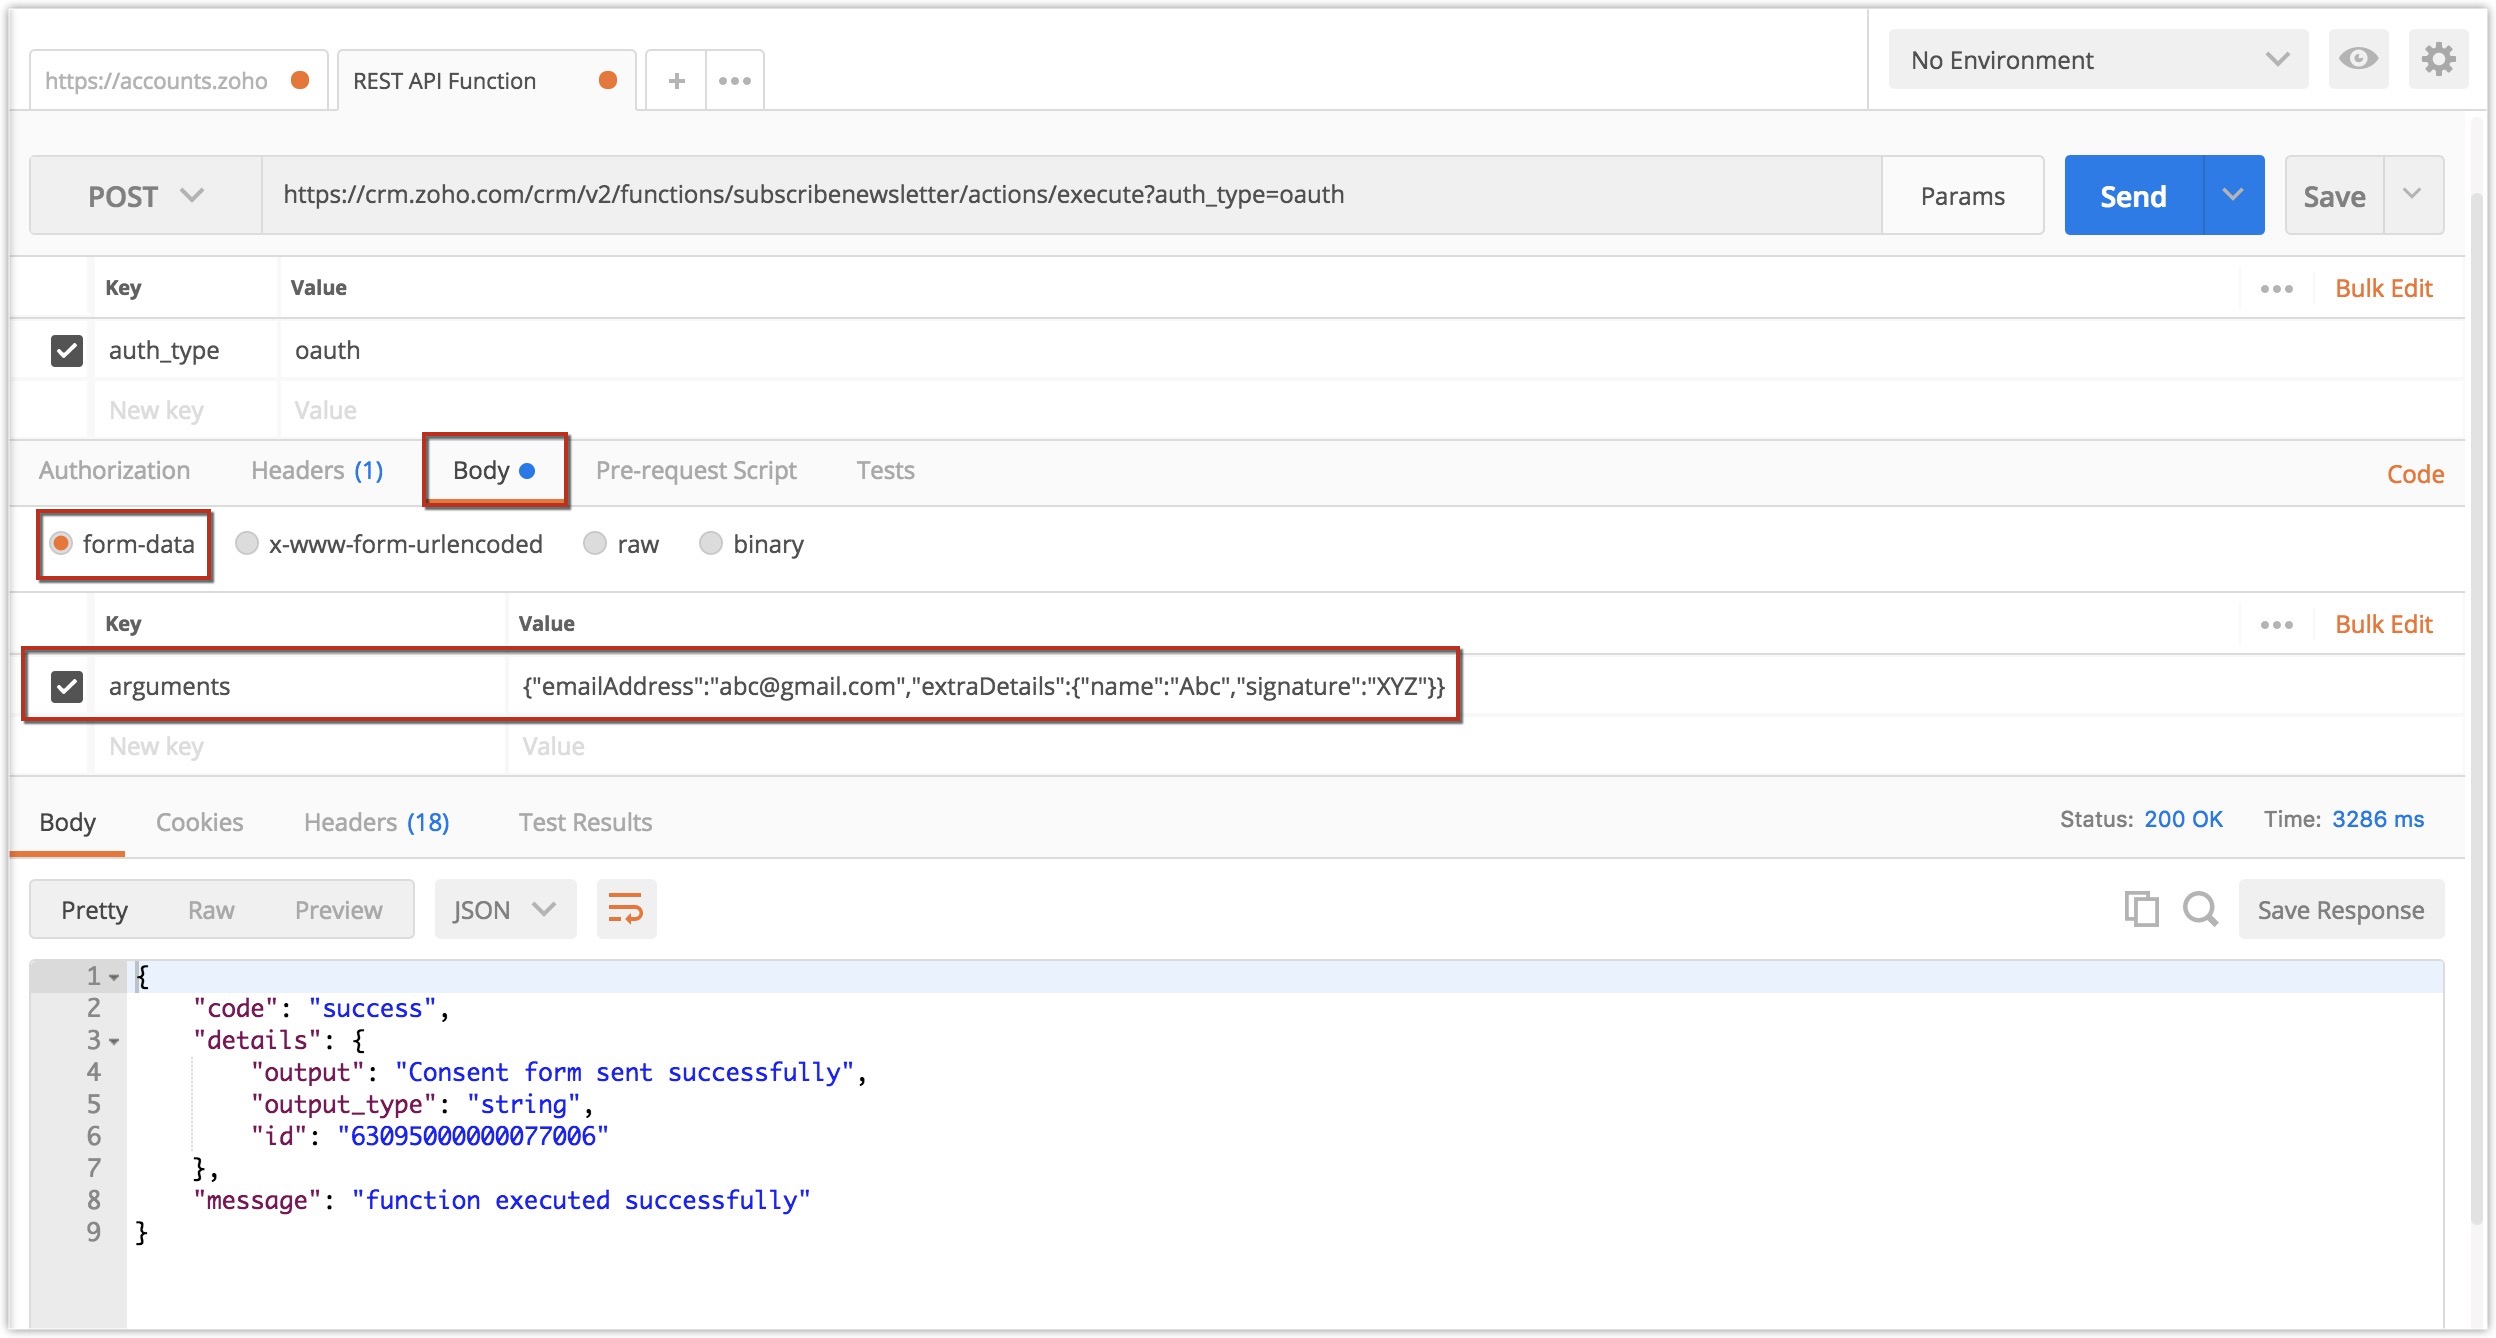2496x1338 pixels.
Task: Select the raw body type radio button
Action: coord(596,543)
